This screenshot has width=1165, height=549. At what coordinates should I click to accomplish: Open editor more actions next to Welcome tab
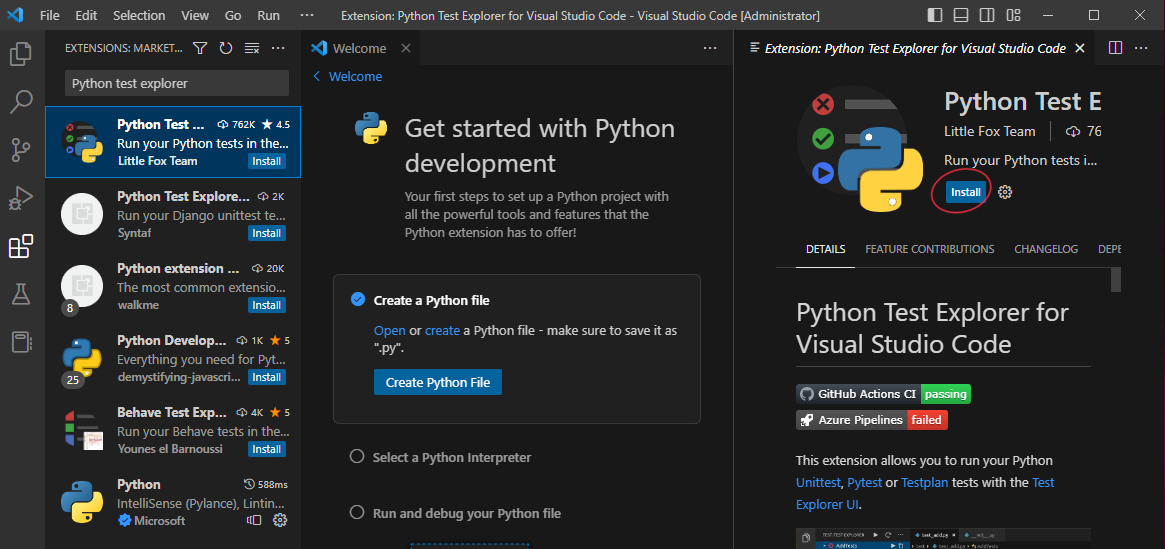[x=710, y=48]
